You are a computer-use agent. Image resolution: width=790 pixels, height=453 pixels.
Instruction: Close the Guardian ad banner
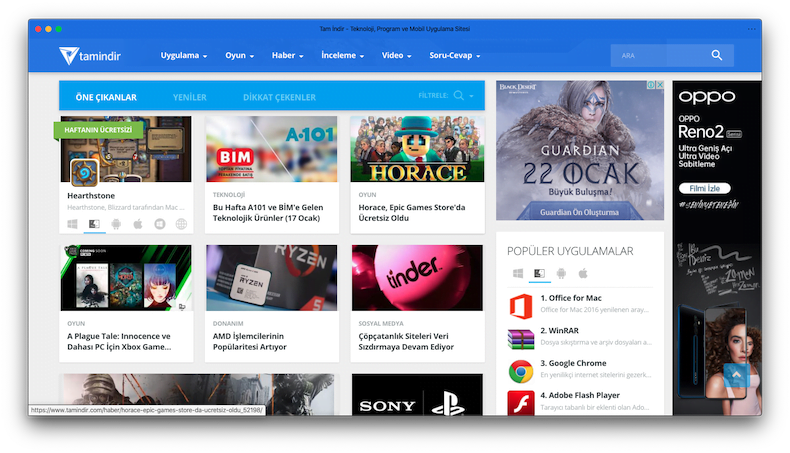pos(659,85)
